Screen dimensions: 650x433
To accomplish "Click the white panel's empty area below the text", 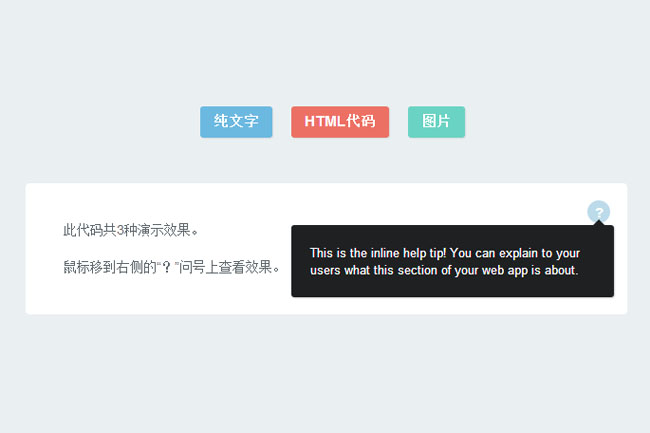I will tap(150, 298).
